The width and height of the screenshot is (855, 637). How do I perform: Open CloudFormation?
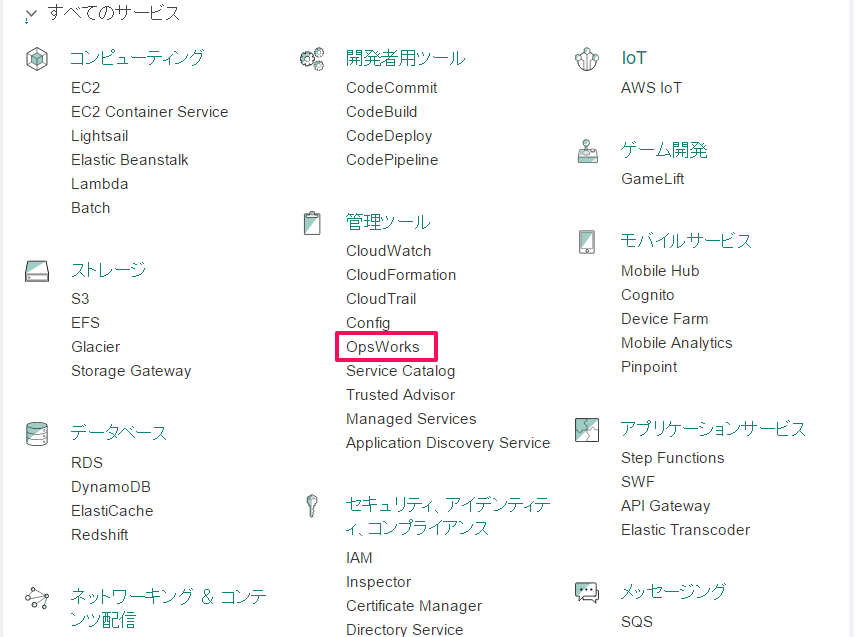point(401,275)
